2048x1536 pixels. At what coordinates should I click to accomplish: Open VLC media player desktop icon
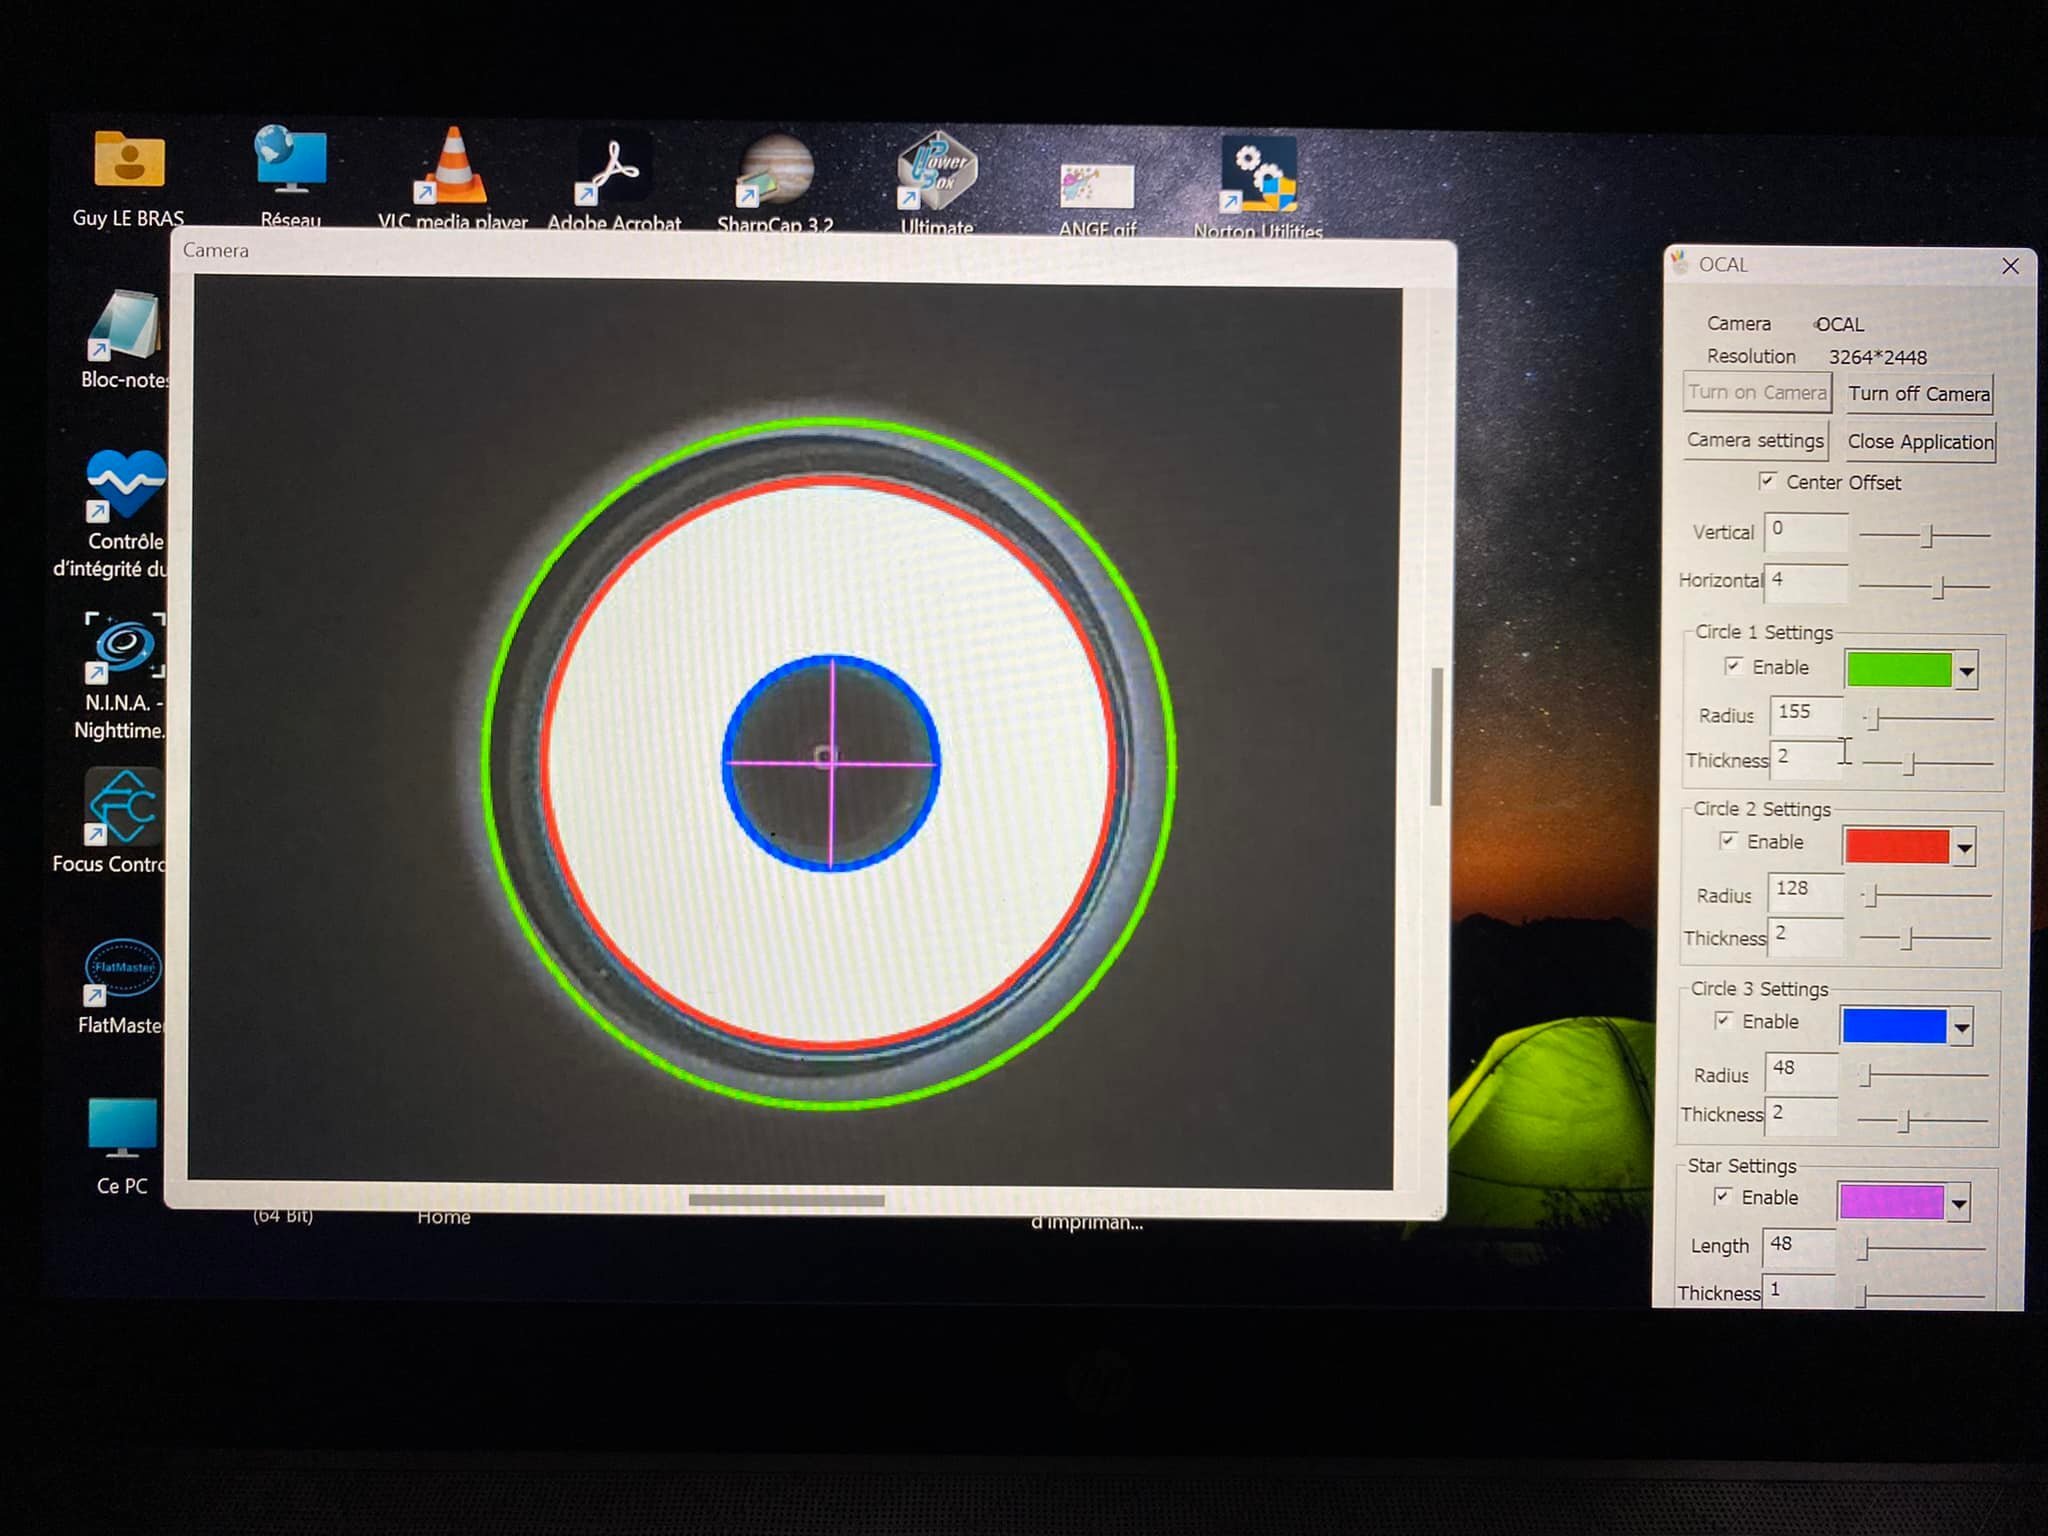452,170
